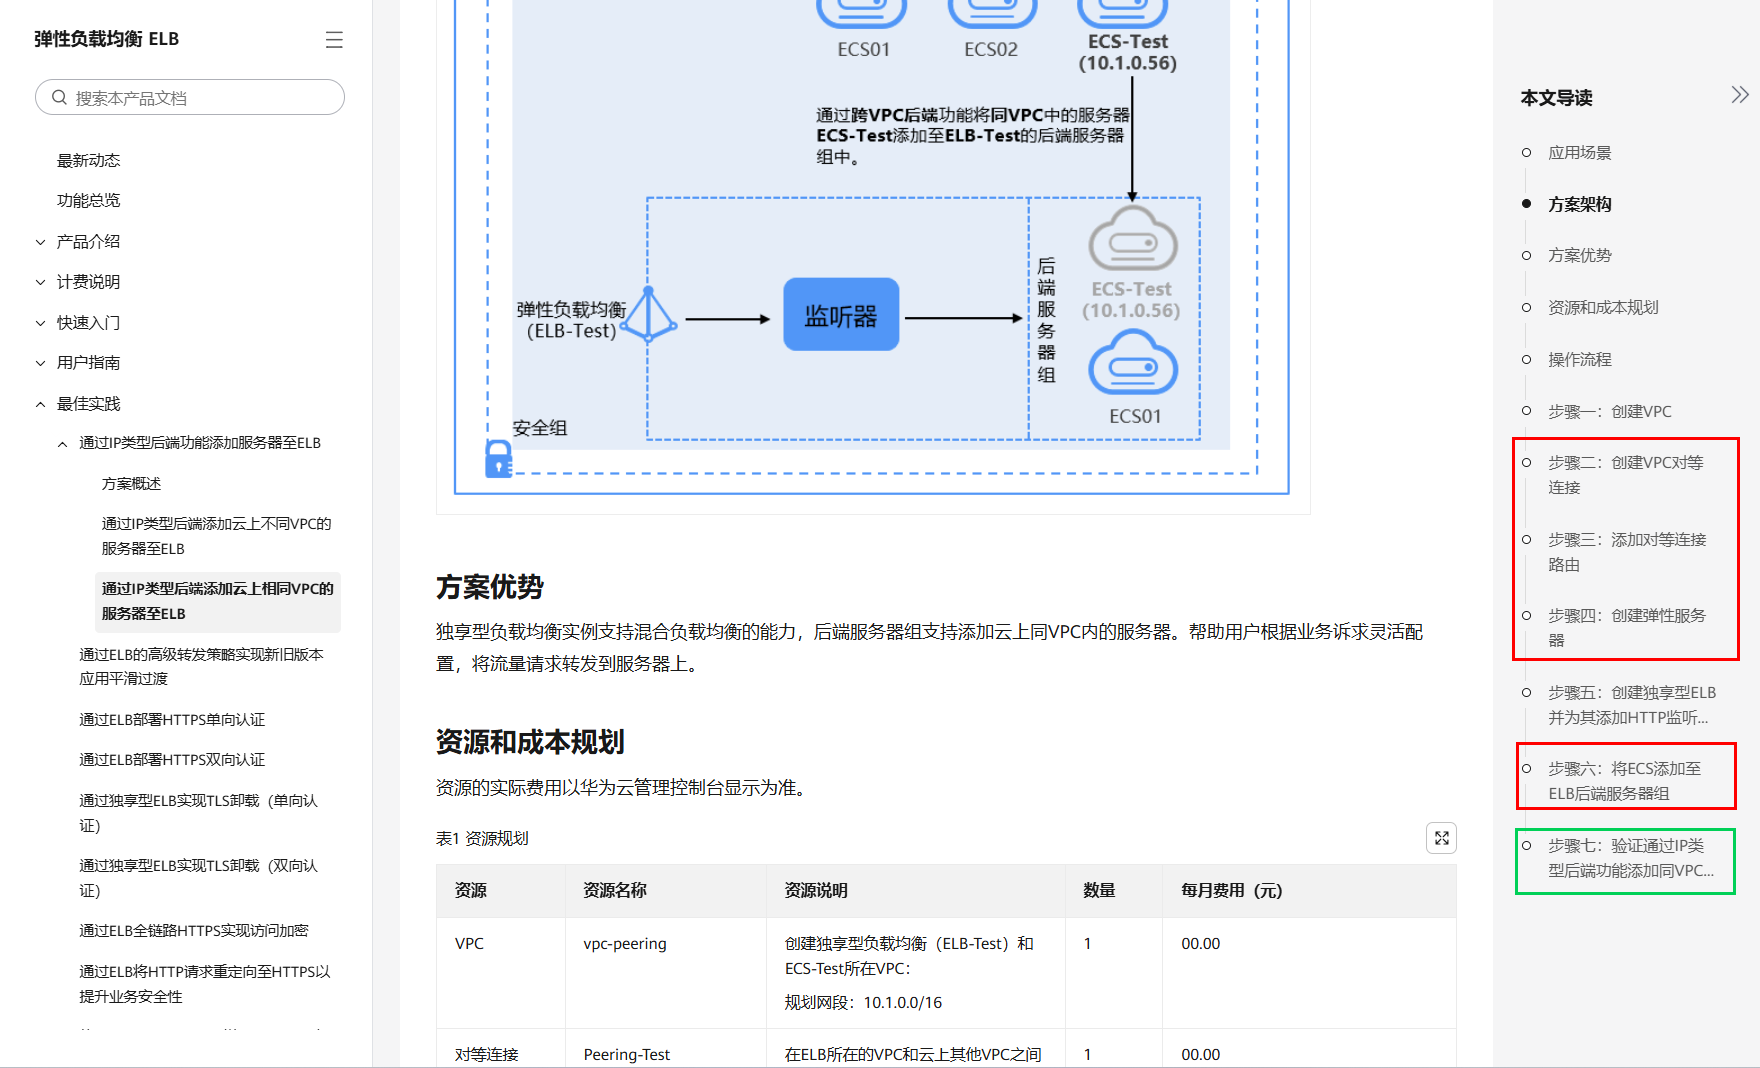Open 通过ELB部署HTTPS单向认证
Image resolution: width=1760 pixels, height=1068 pixels.
tap(172, 719)
